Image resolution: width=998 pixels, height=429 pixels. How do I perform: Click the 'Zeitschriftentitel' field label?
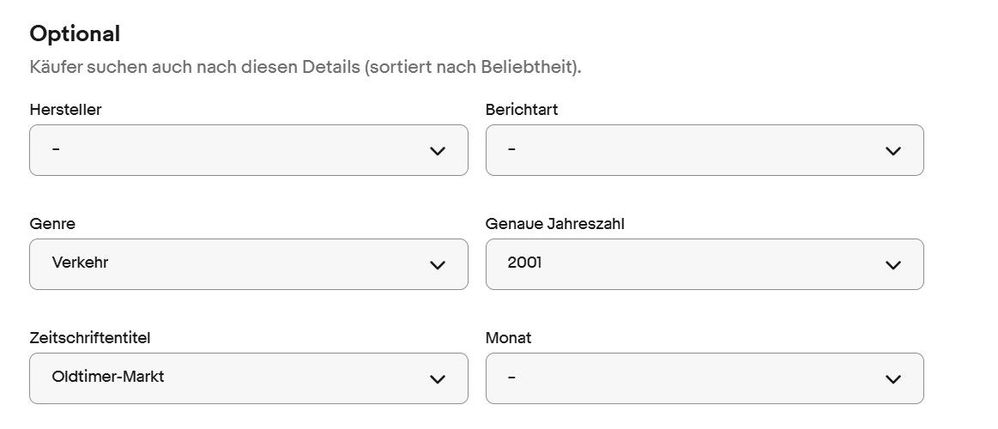click(x=90, y=337)
